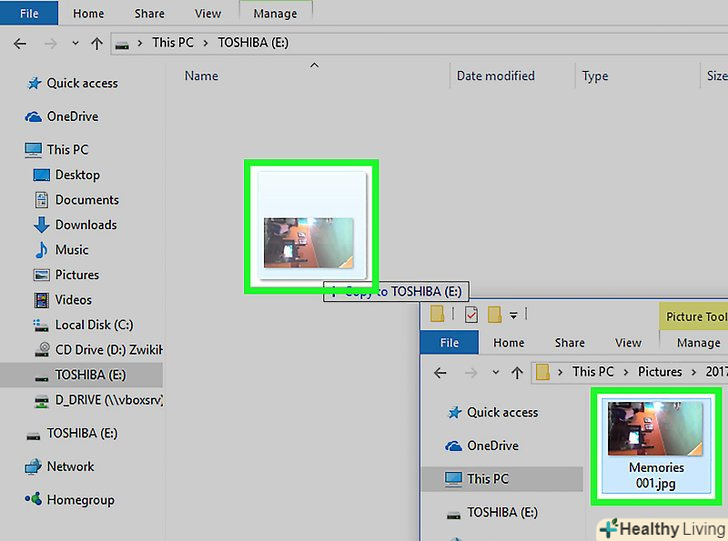Open Picture Tools contextual tab

(694, 316)
